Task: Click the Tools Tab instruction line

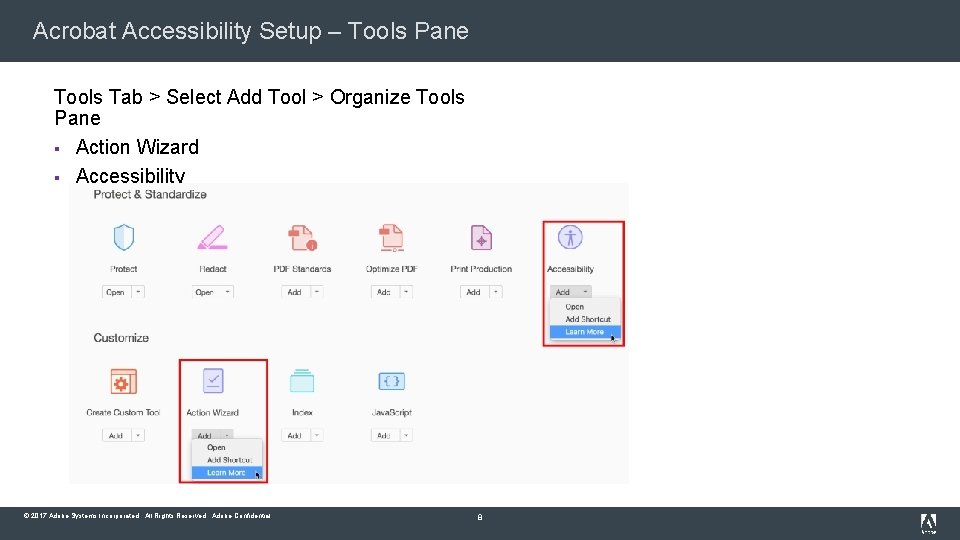Action: pyautogui.click(x=259, y=107)
